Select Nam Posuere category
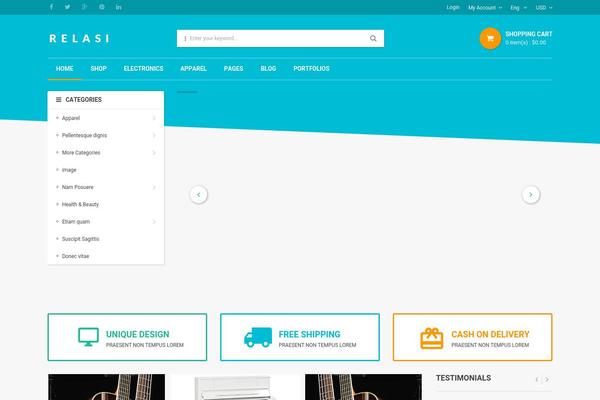The image size is (600, 400). (x=77, y=187)
